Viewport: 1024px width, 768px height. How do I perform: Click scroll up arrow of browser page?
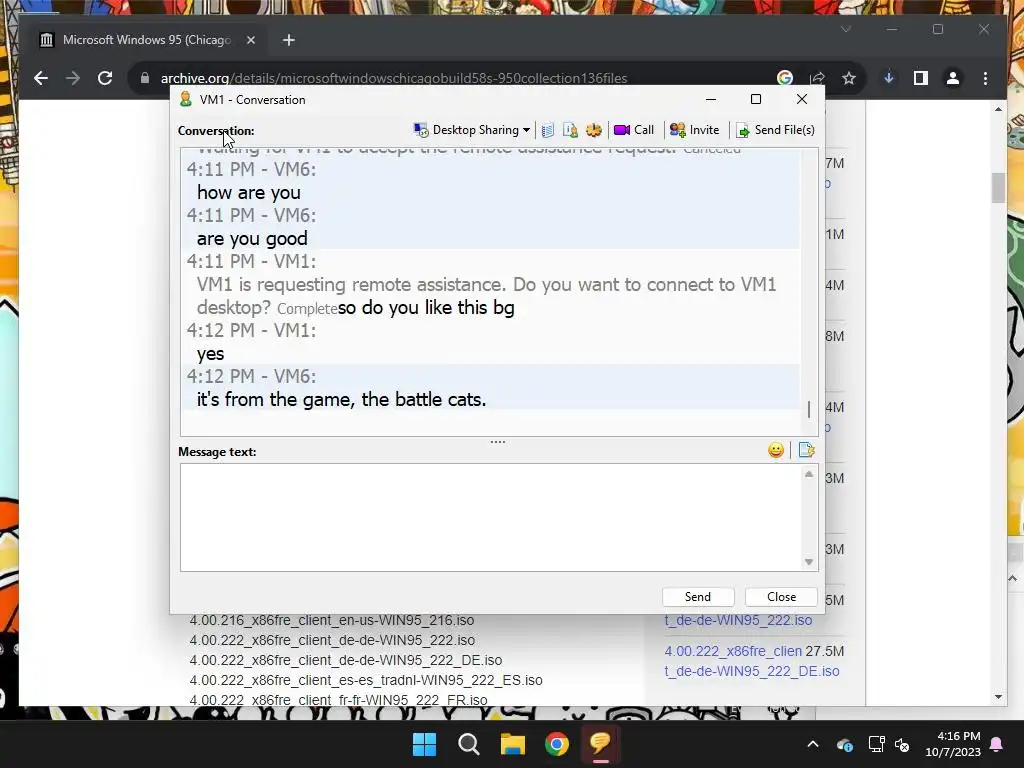(x=998, y=109)
